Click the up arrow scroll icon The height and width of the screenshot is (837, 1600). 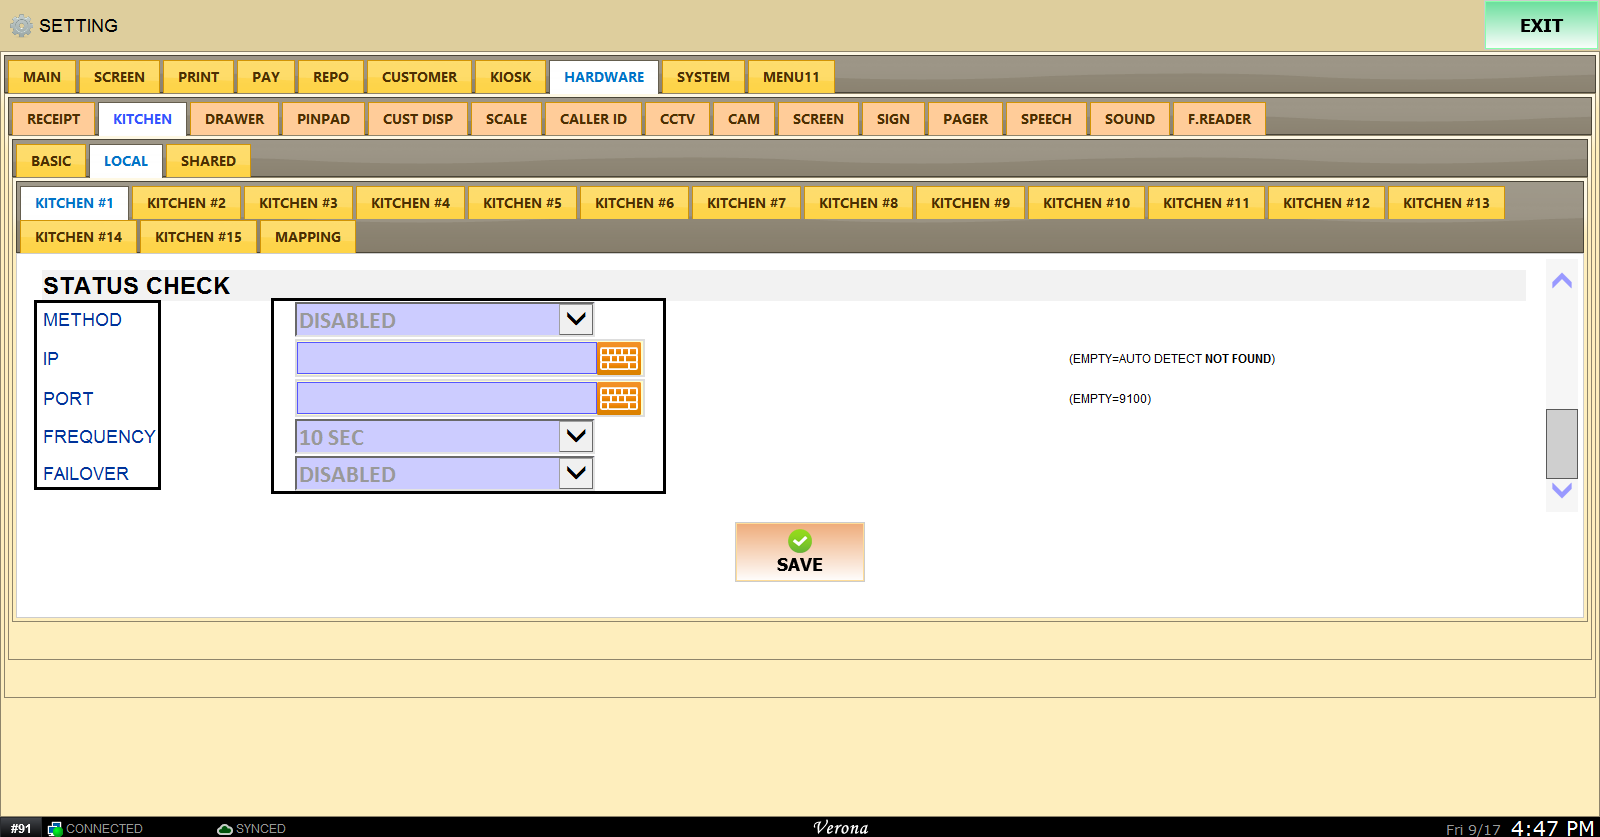coord(1562,281)
